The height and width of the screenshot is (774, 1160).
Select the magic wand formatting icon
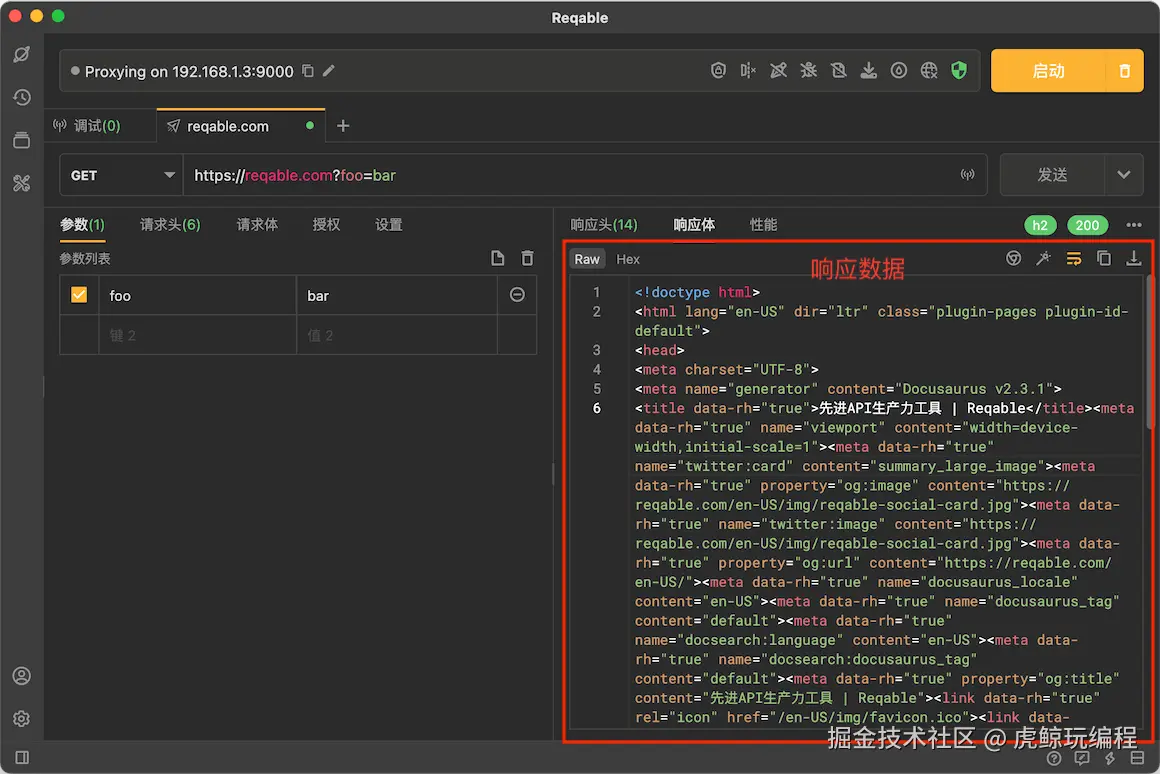point(1043,257)
